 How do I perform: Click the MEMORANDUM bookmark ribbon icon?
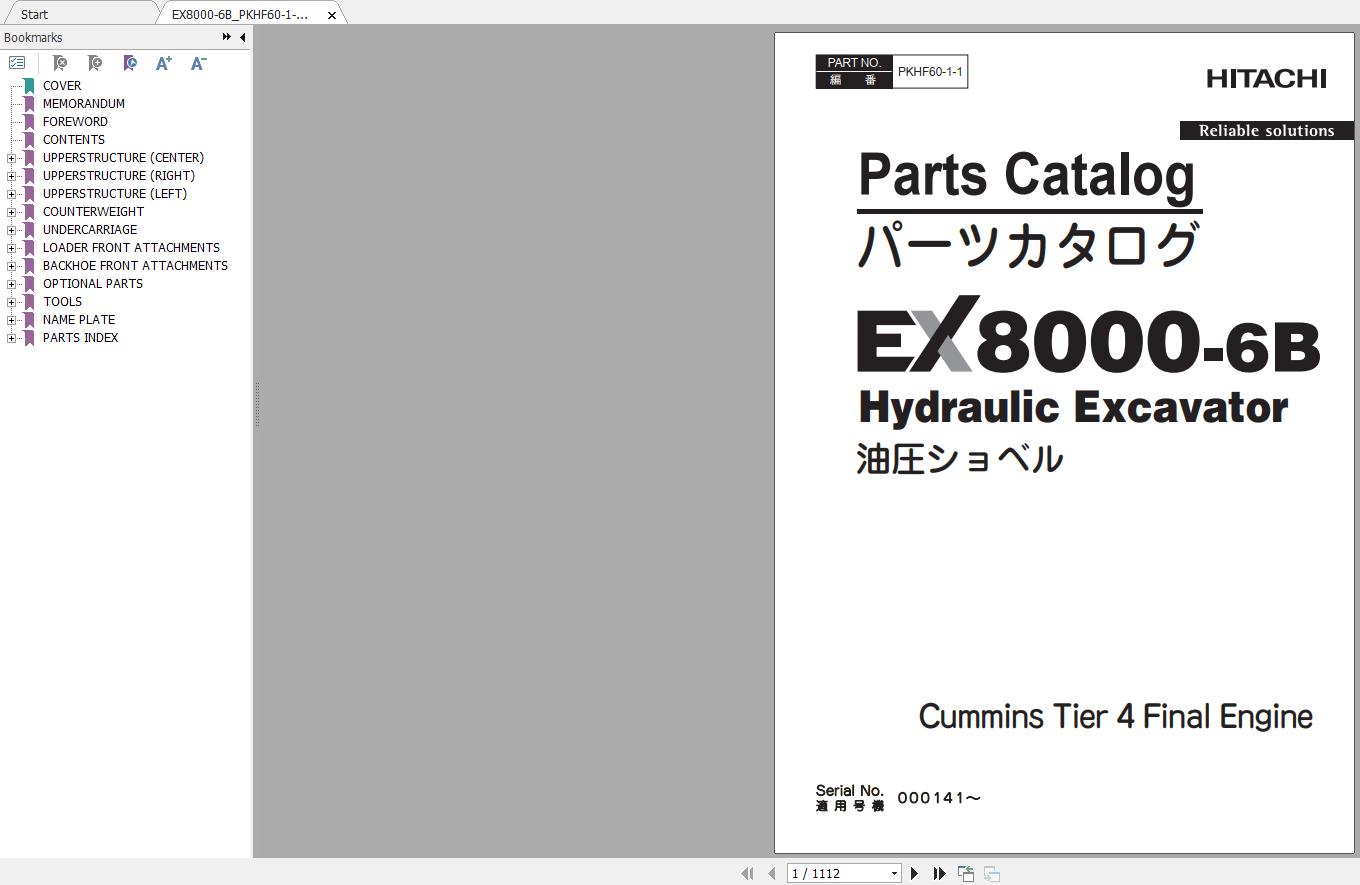click(29, 104)
